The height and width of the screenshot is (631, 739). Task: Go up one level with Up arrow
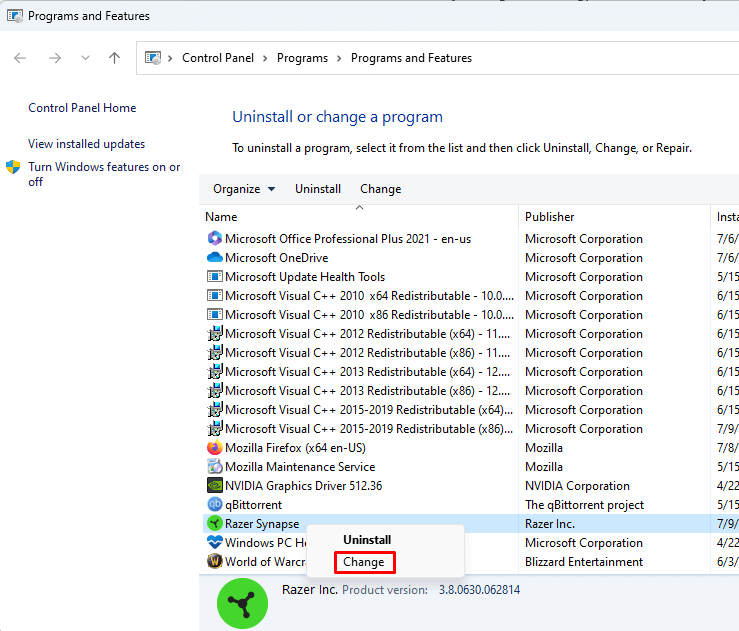[115, 58]
